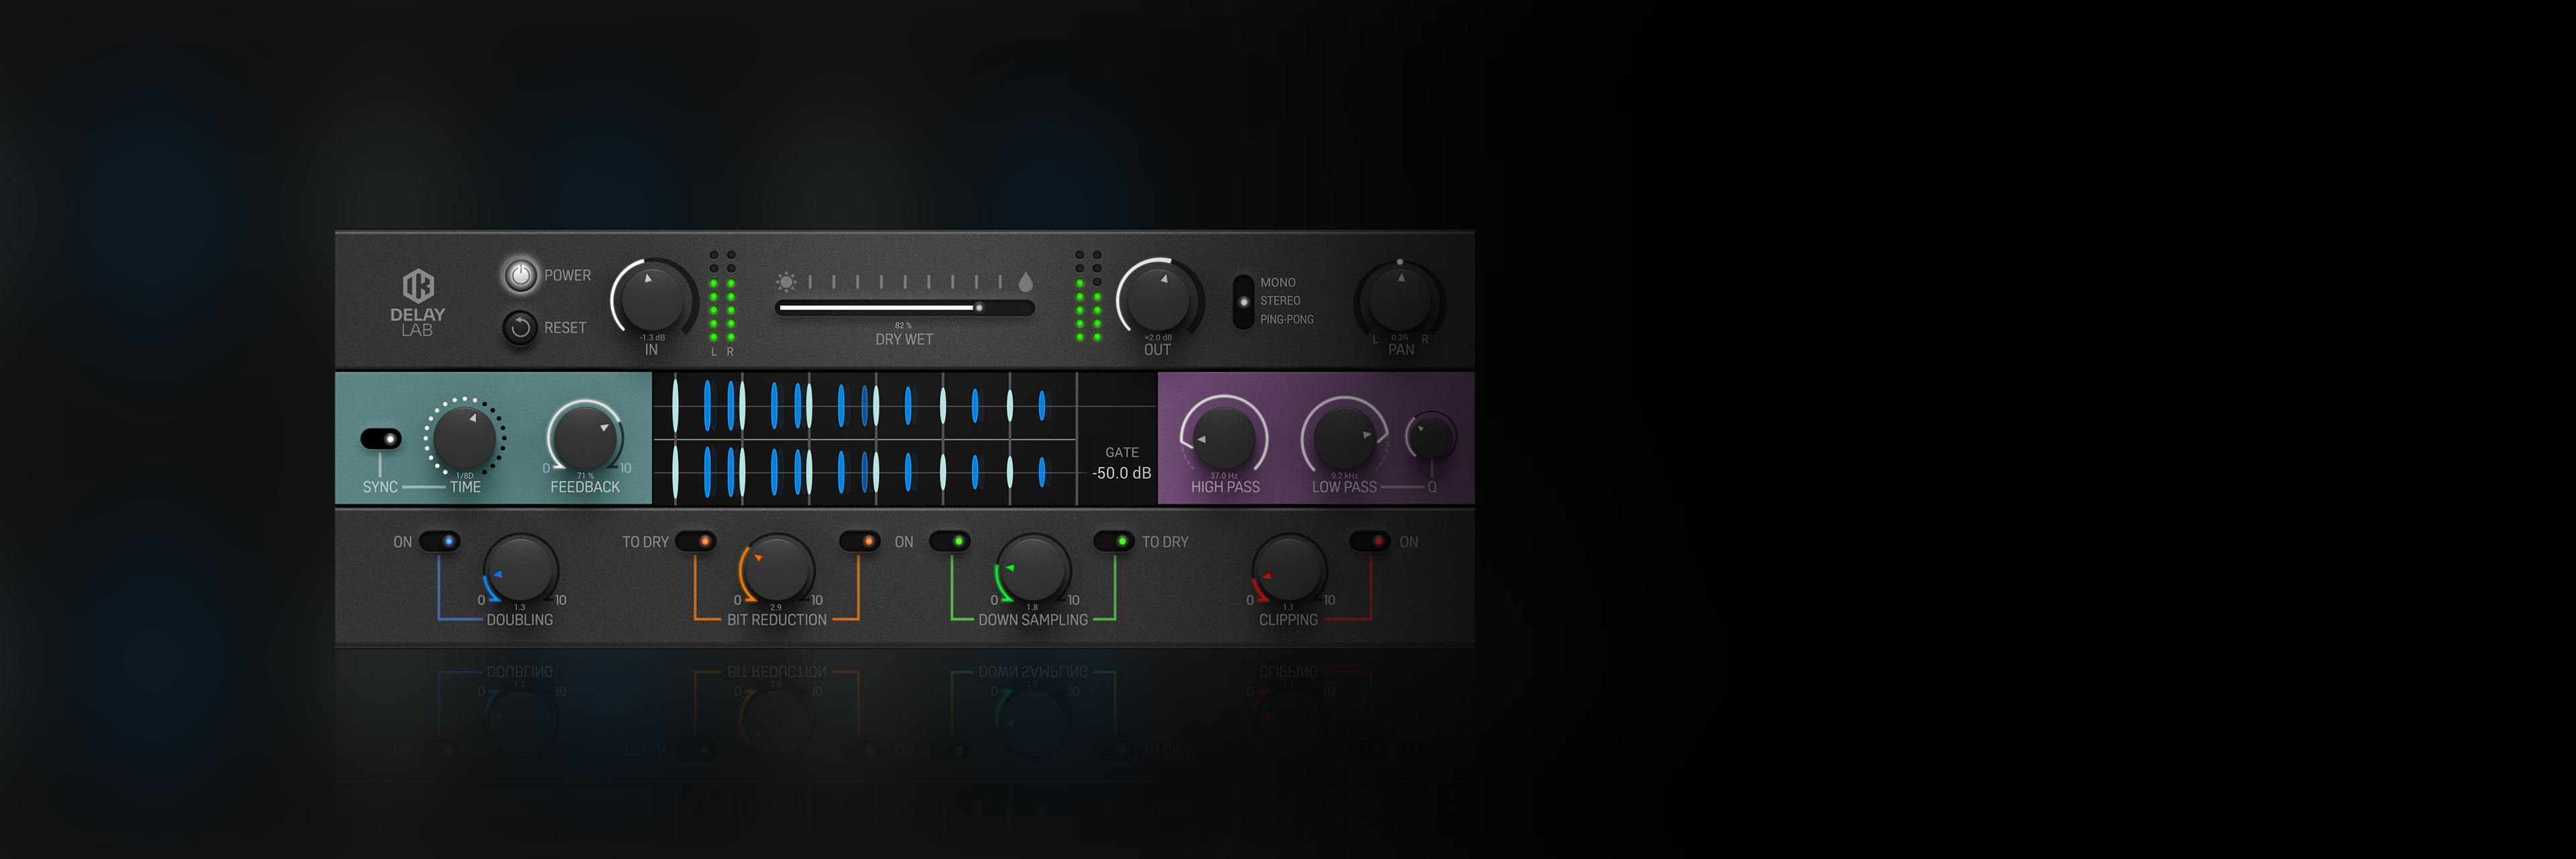The width and height of the screenshot is (2576, 859).
Task: Click the IN gain knob
Action: coord(653,298)
